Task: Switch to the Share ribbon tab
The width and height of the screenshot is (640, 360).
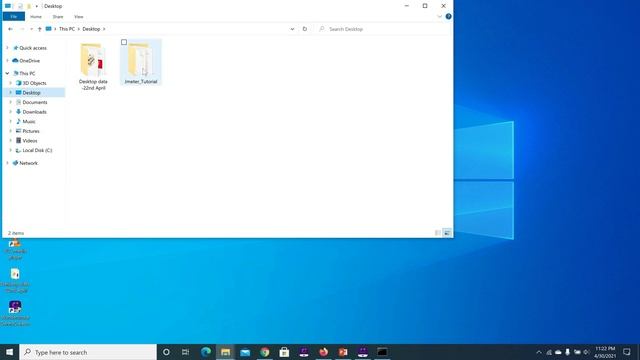Action: pos(58,17)
